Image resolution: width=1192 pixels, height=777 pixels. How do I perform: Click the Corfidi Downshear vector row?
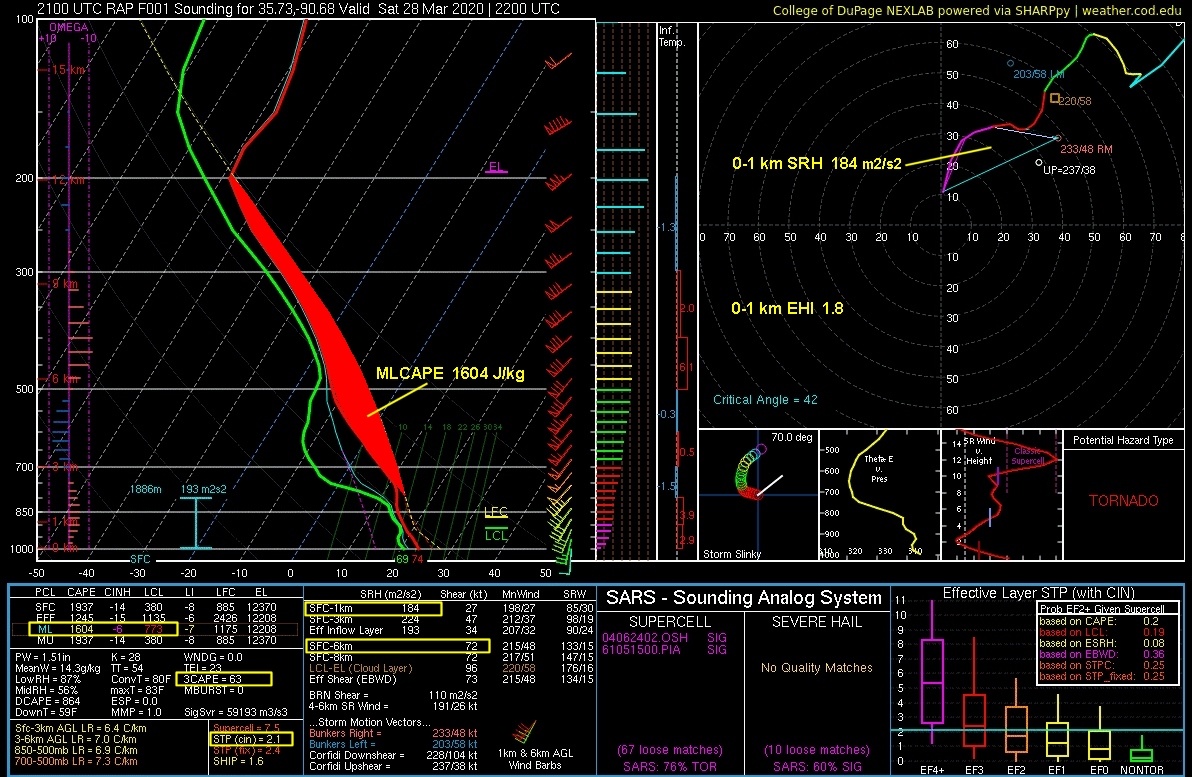click(x=393, y=756)
